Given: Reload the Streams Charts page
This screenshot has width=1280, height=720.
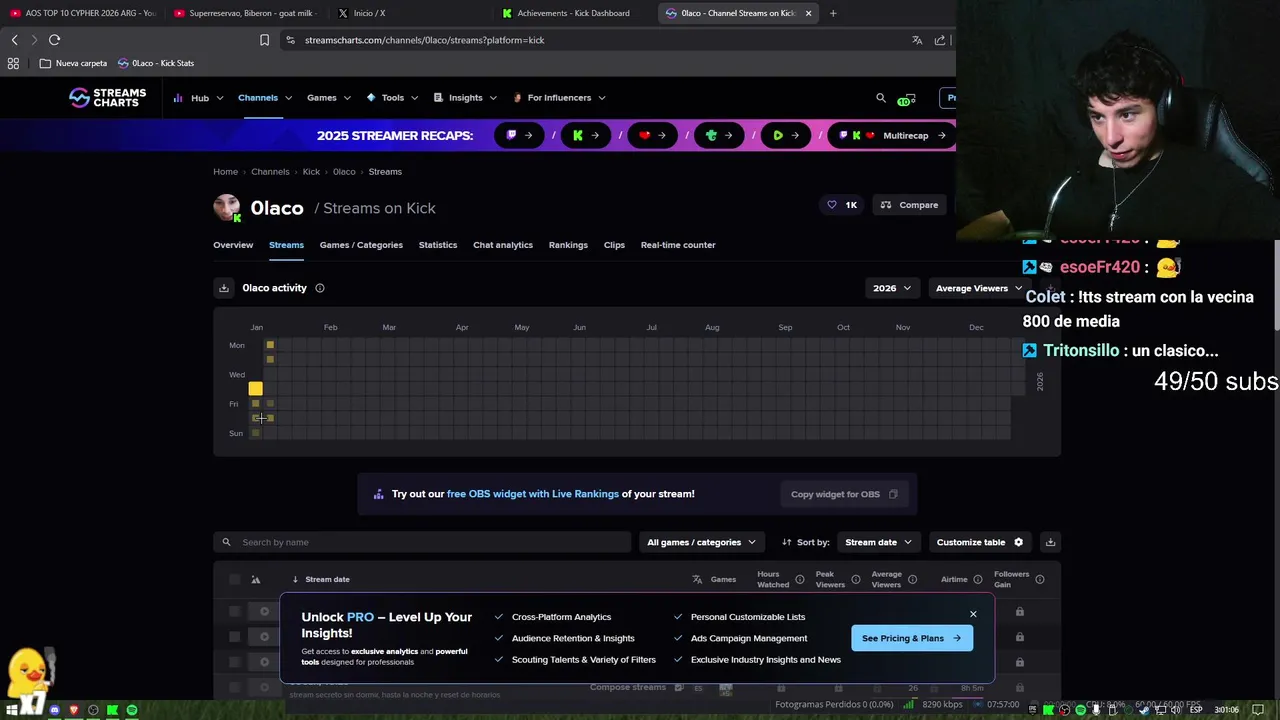Looking at the screenshot, I should point(54,40).
